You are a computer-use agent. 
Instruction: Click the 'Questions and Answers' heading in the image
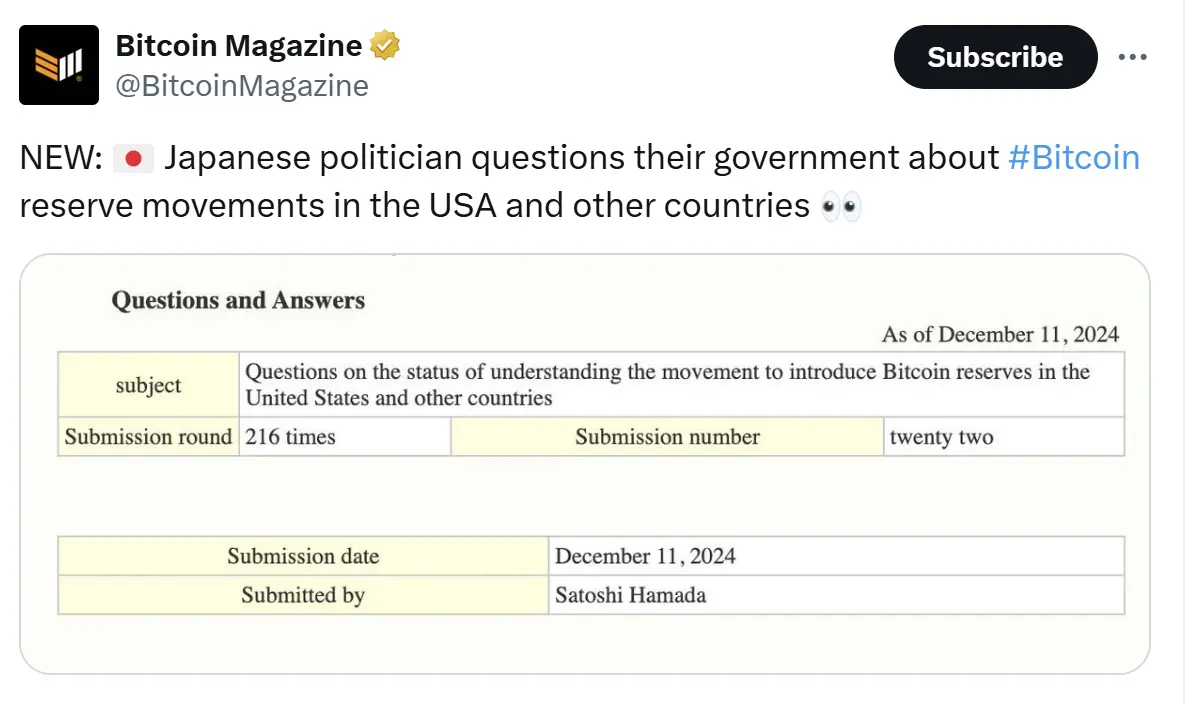click(237, 300)
